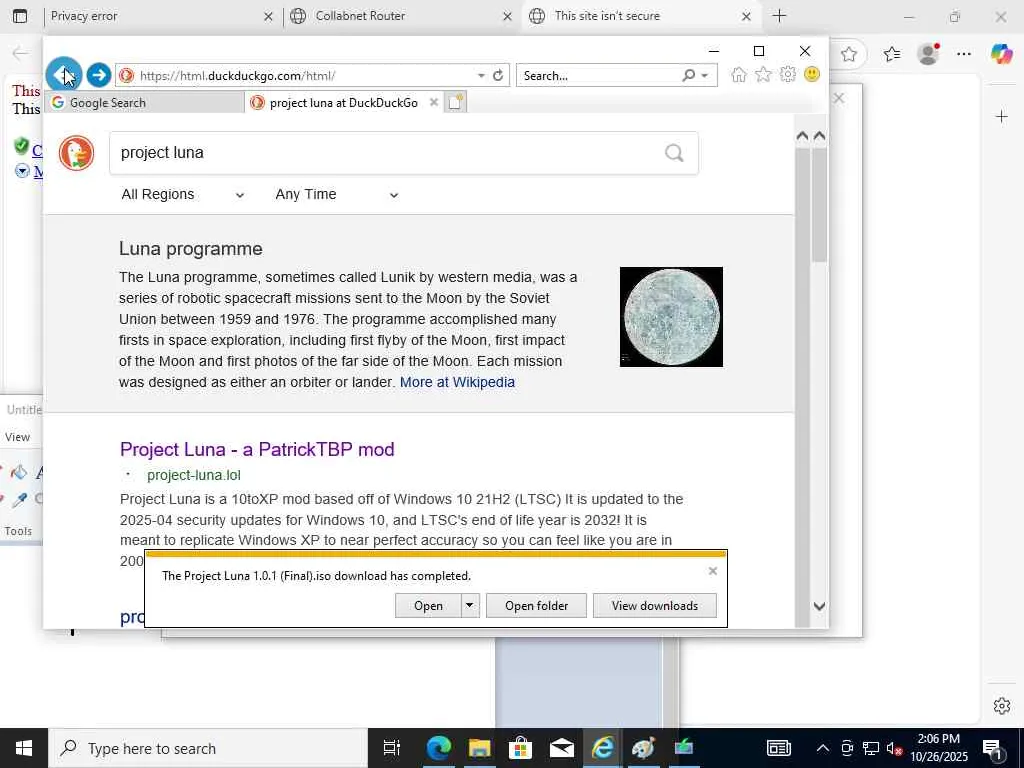Open Edge profile icon

pos(928,54)
